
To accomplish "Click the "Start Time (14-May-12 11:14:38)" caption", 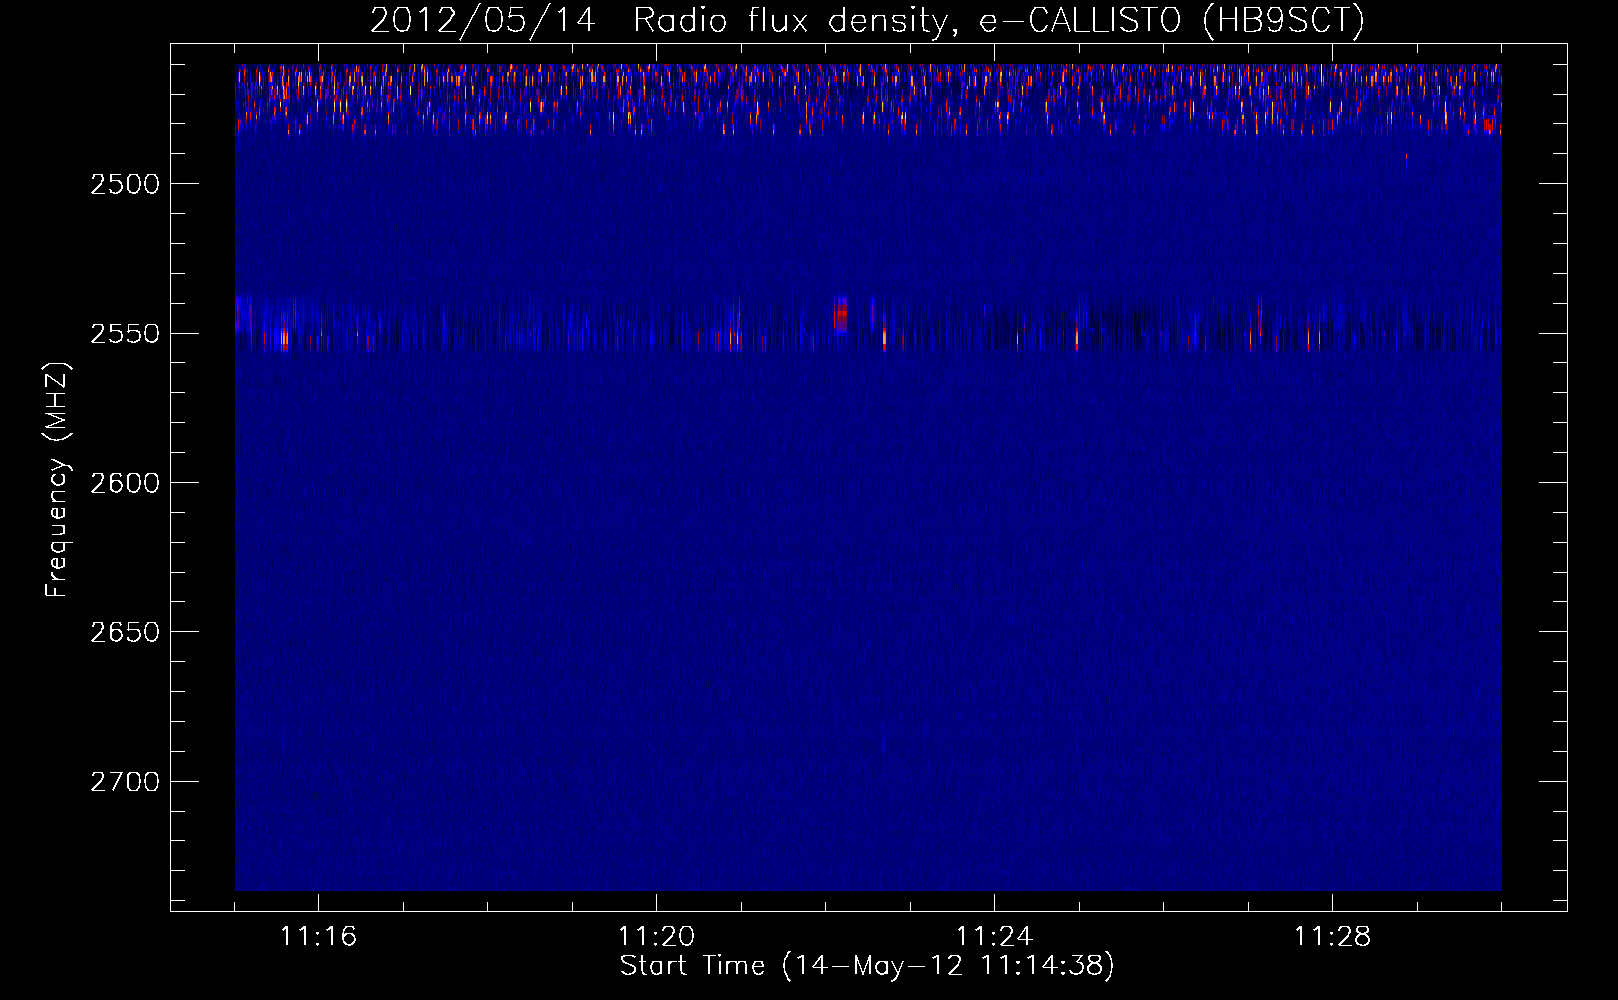I will [867, 966].
